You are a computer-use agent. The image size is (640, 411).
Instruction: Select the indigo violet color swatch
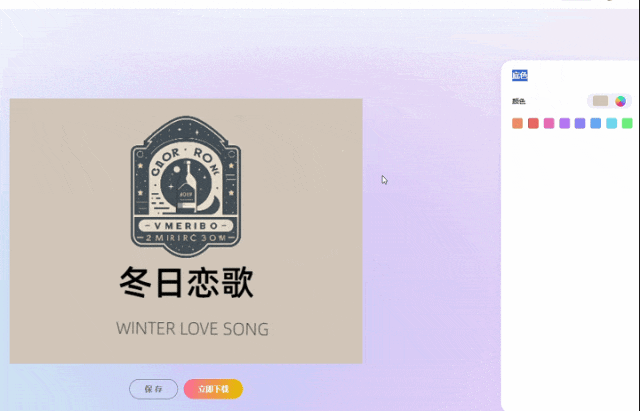[580, 123]
